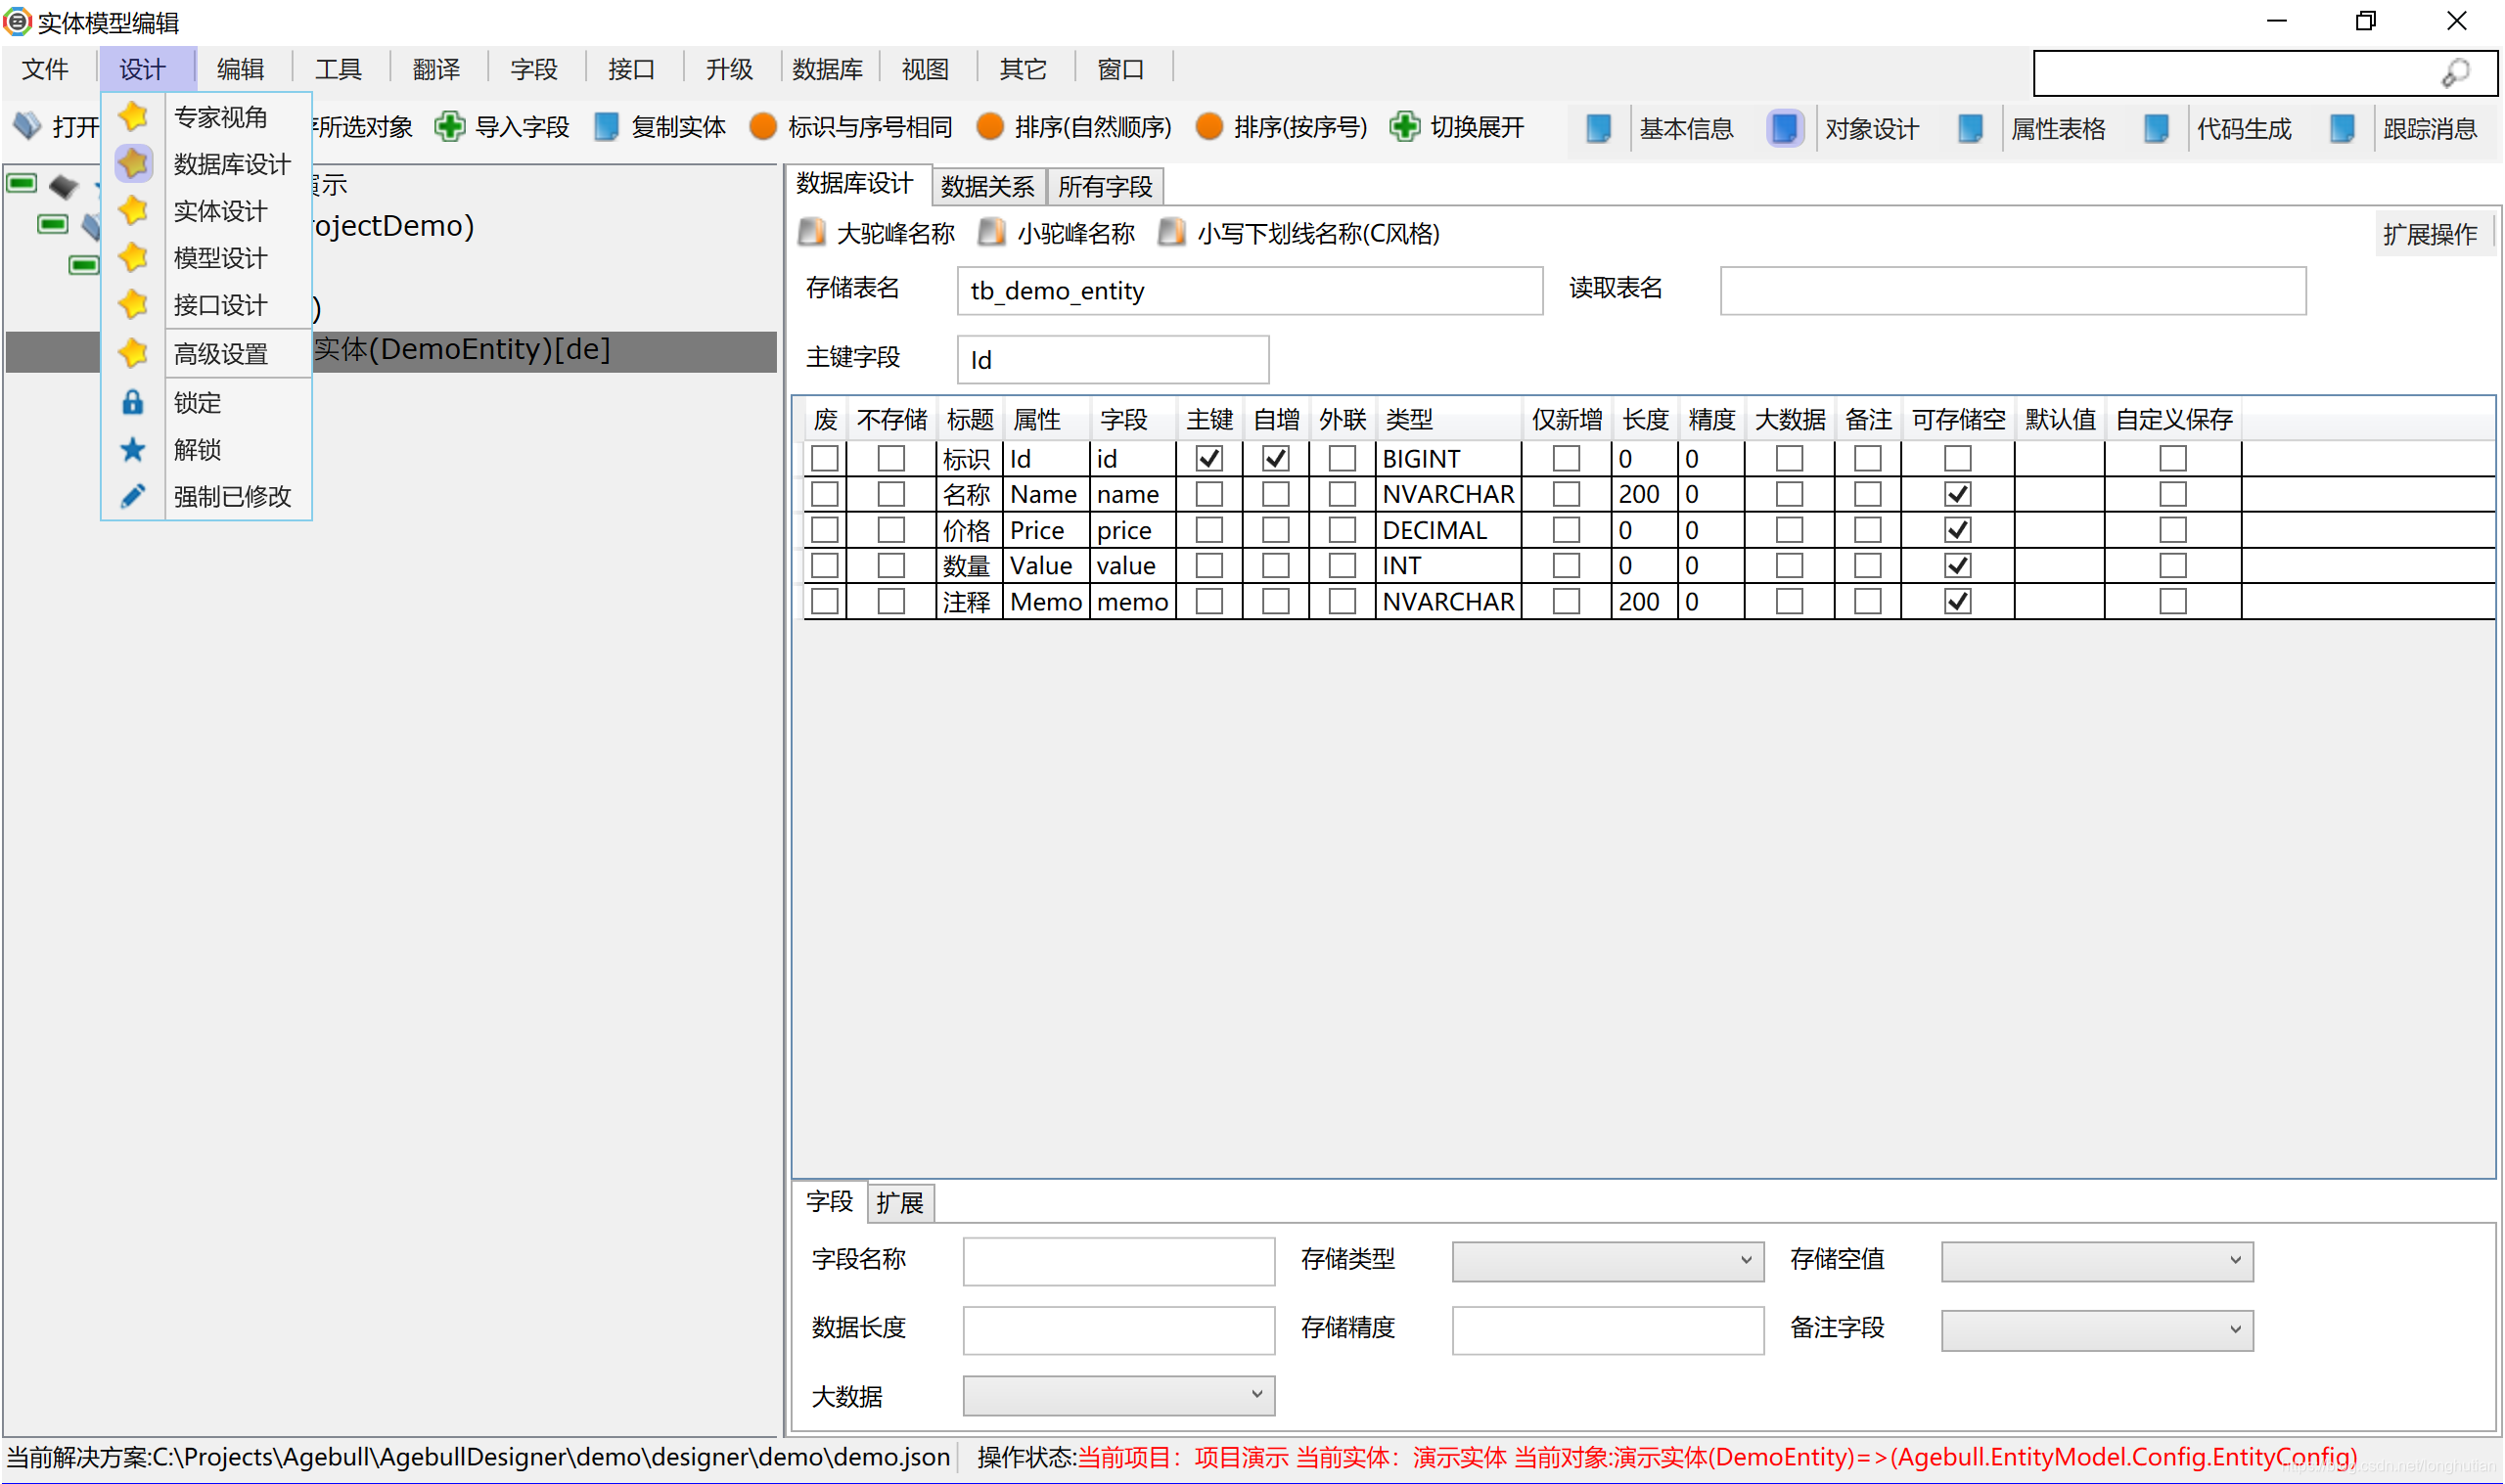
Task: Check 自定义保存 for the Price row
Action: (x=2173, y=530)
